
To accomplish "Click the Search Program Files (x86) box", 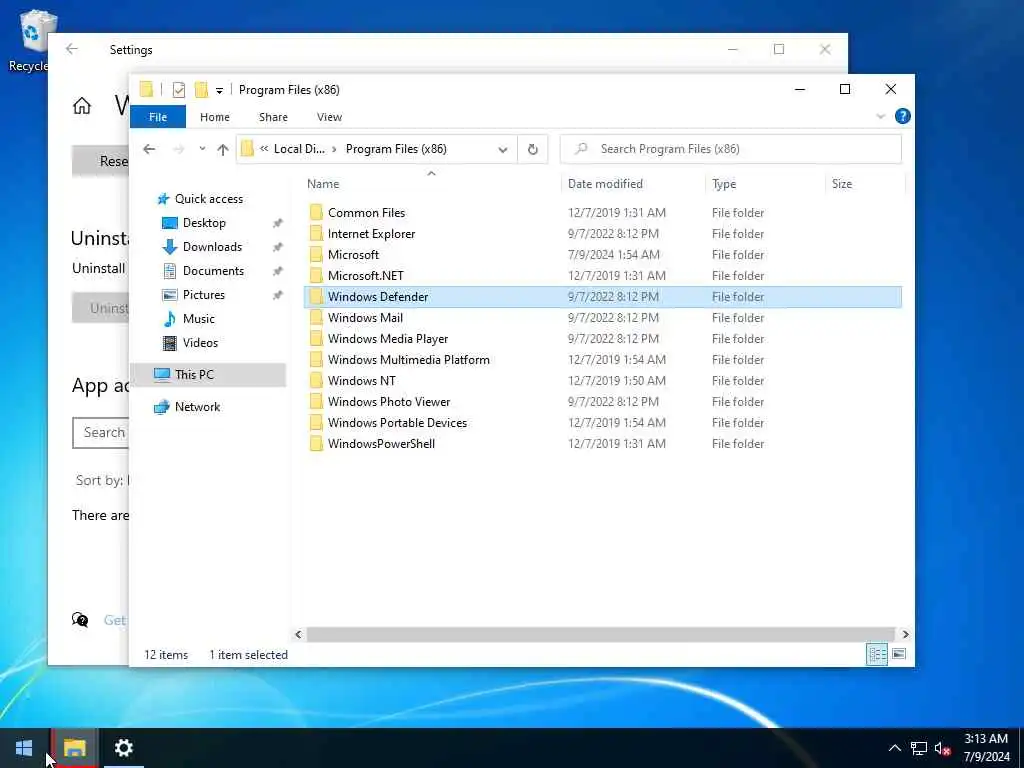I will (731, 149).
